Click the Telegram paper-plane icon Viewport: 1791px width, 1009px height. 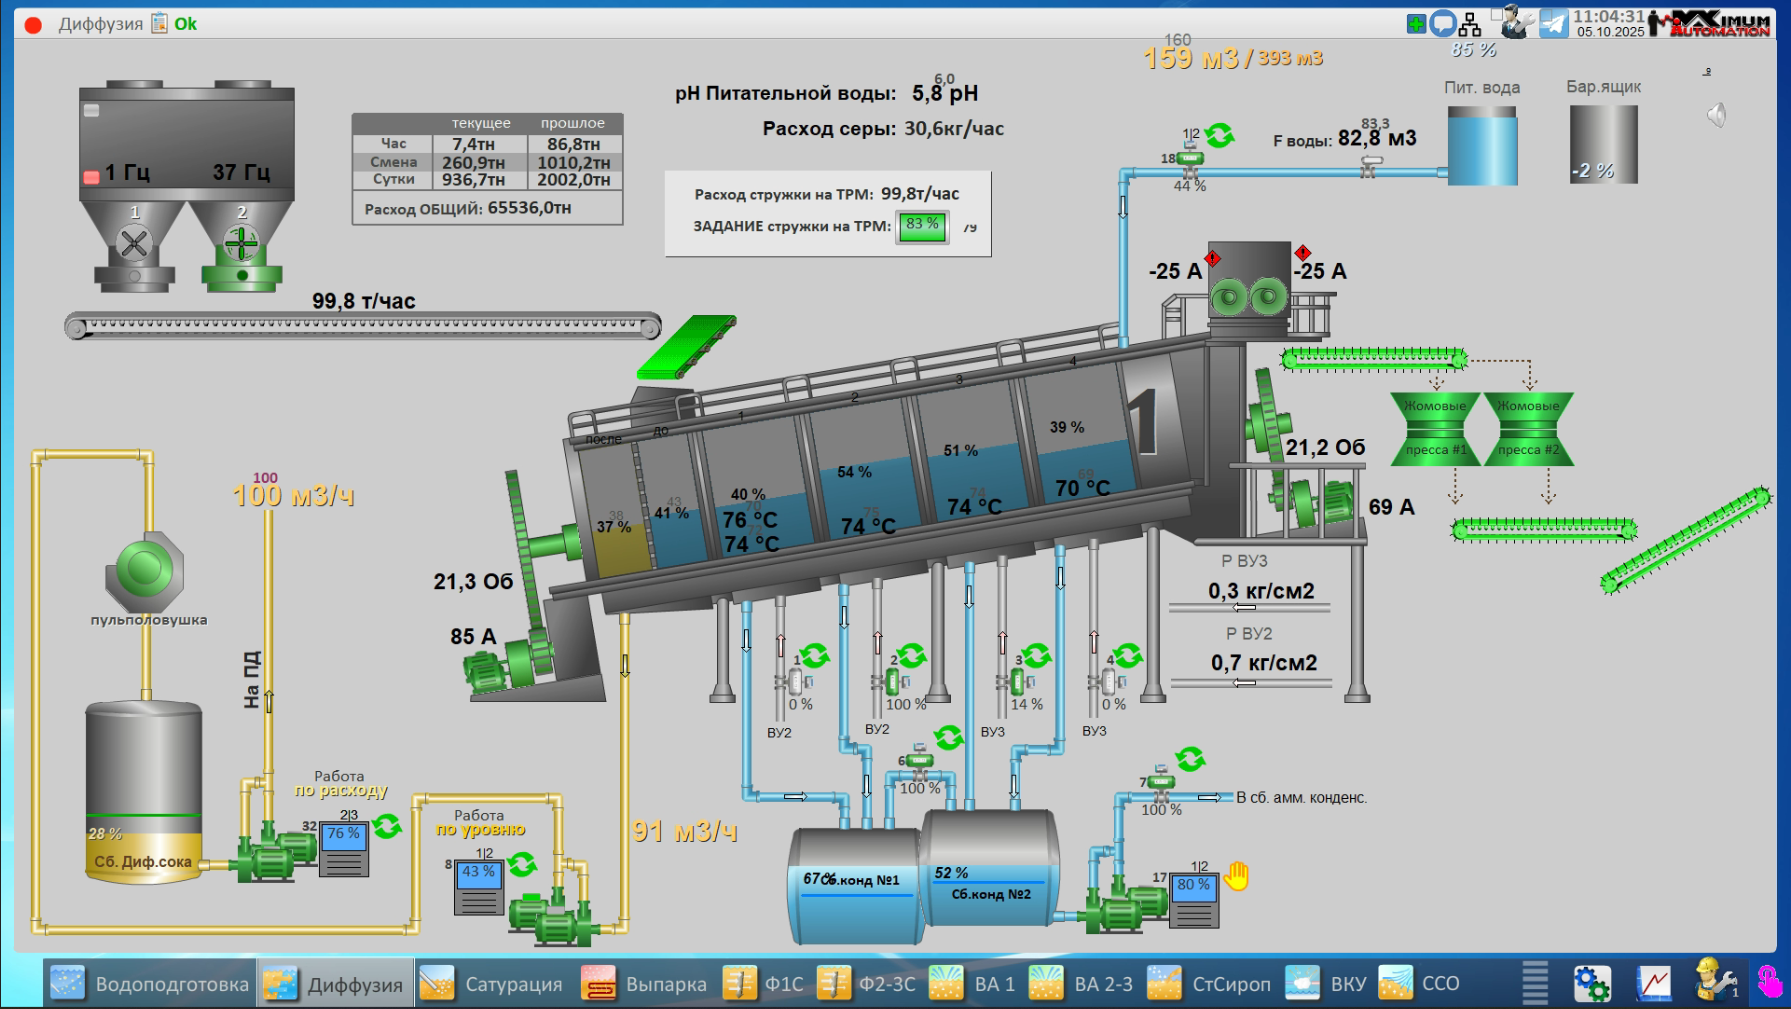(x=1553, y=23)
